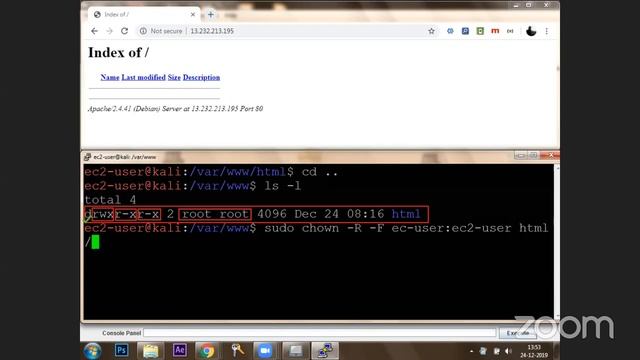
Task: Click the terminal window scrollbar
Action: pos(557,242)
